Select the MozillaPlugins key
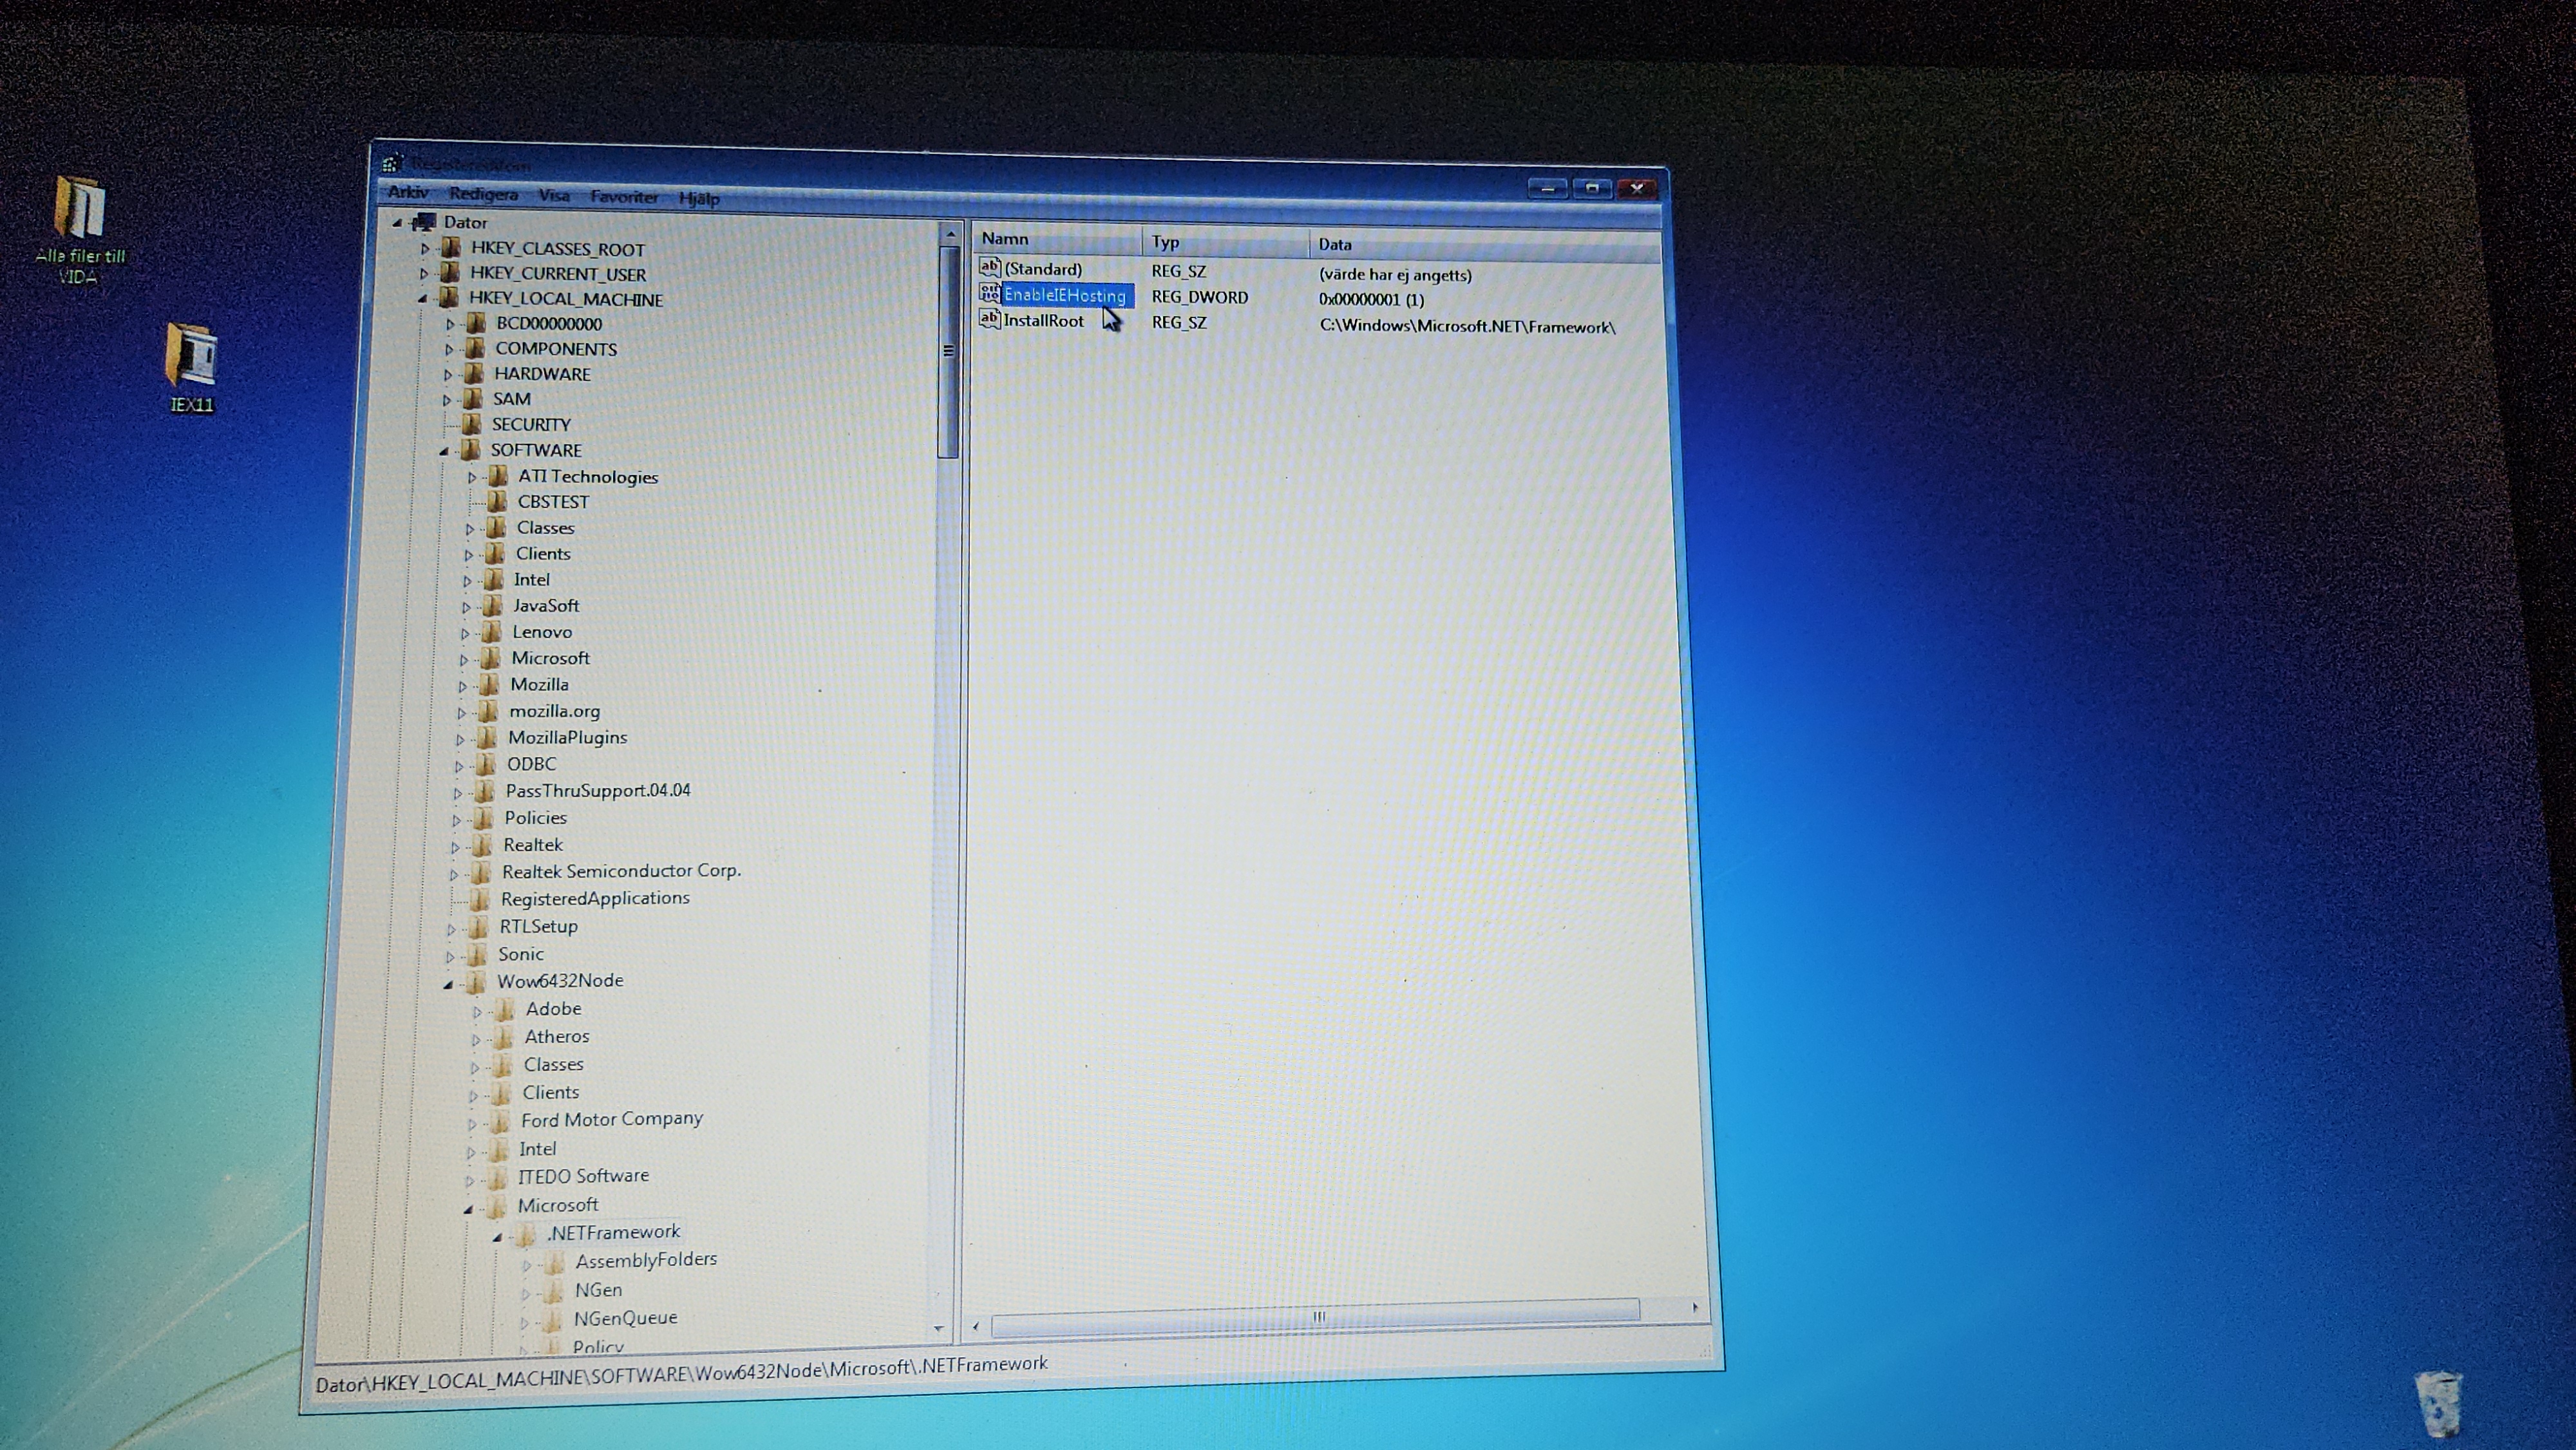The width and height of the screenshot is (2576, 1450). click(x=567, y=737)
